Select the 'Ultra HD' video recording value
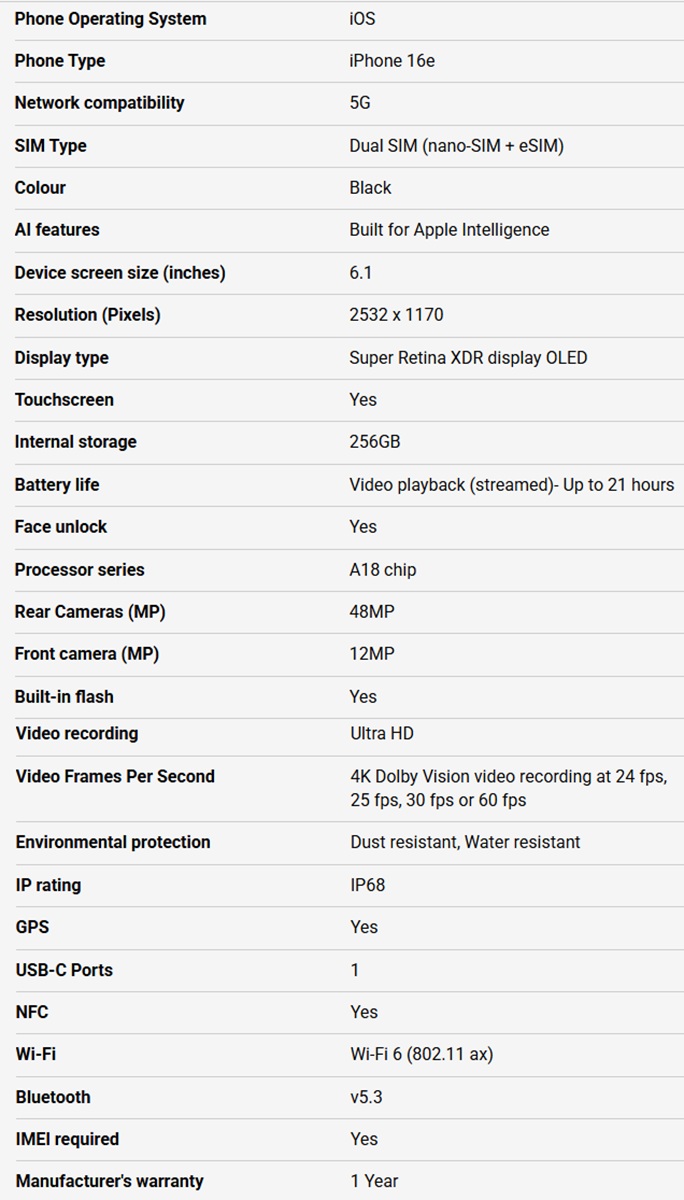 click(382, 734)
